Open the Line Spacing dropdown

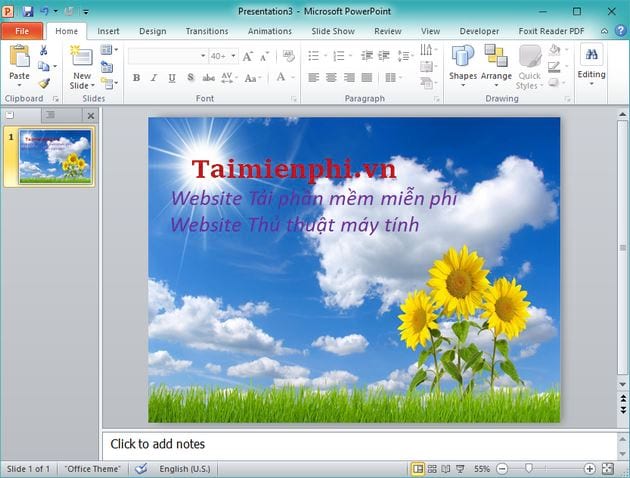click(x=405, y=56)
